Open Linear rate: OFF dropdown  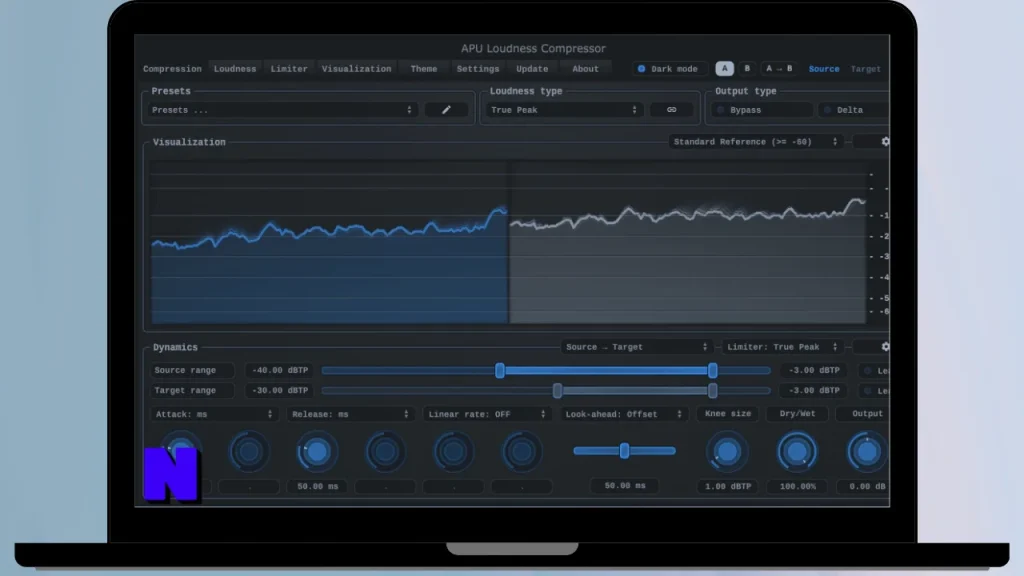pyautogui.click(x=487, y=414)
